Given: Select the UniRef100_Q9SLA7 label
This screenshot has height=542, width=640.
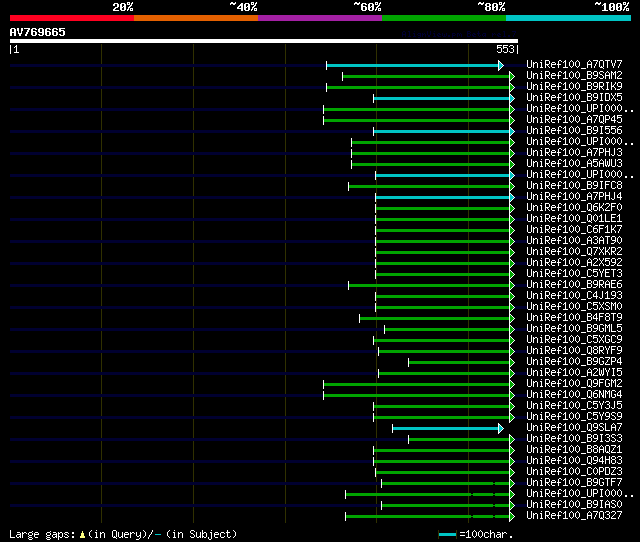Looking at the screenshot, I should coord(574,428).
